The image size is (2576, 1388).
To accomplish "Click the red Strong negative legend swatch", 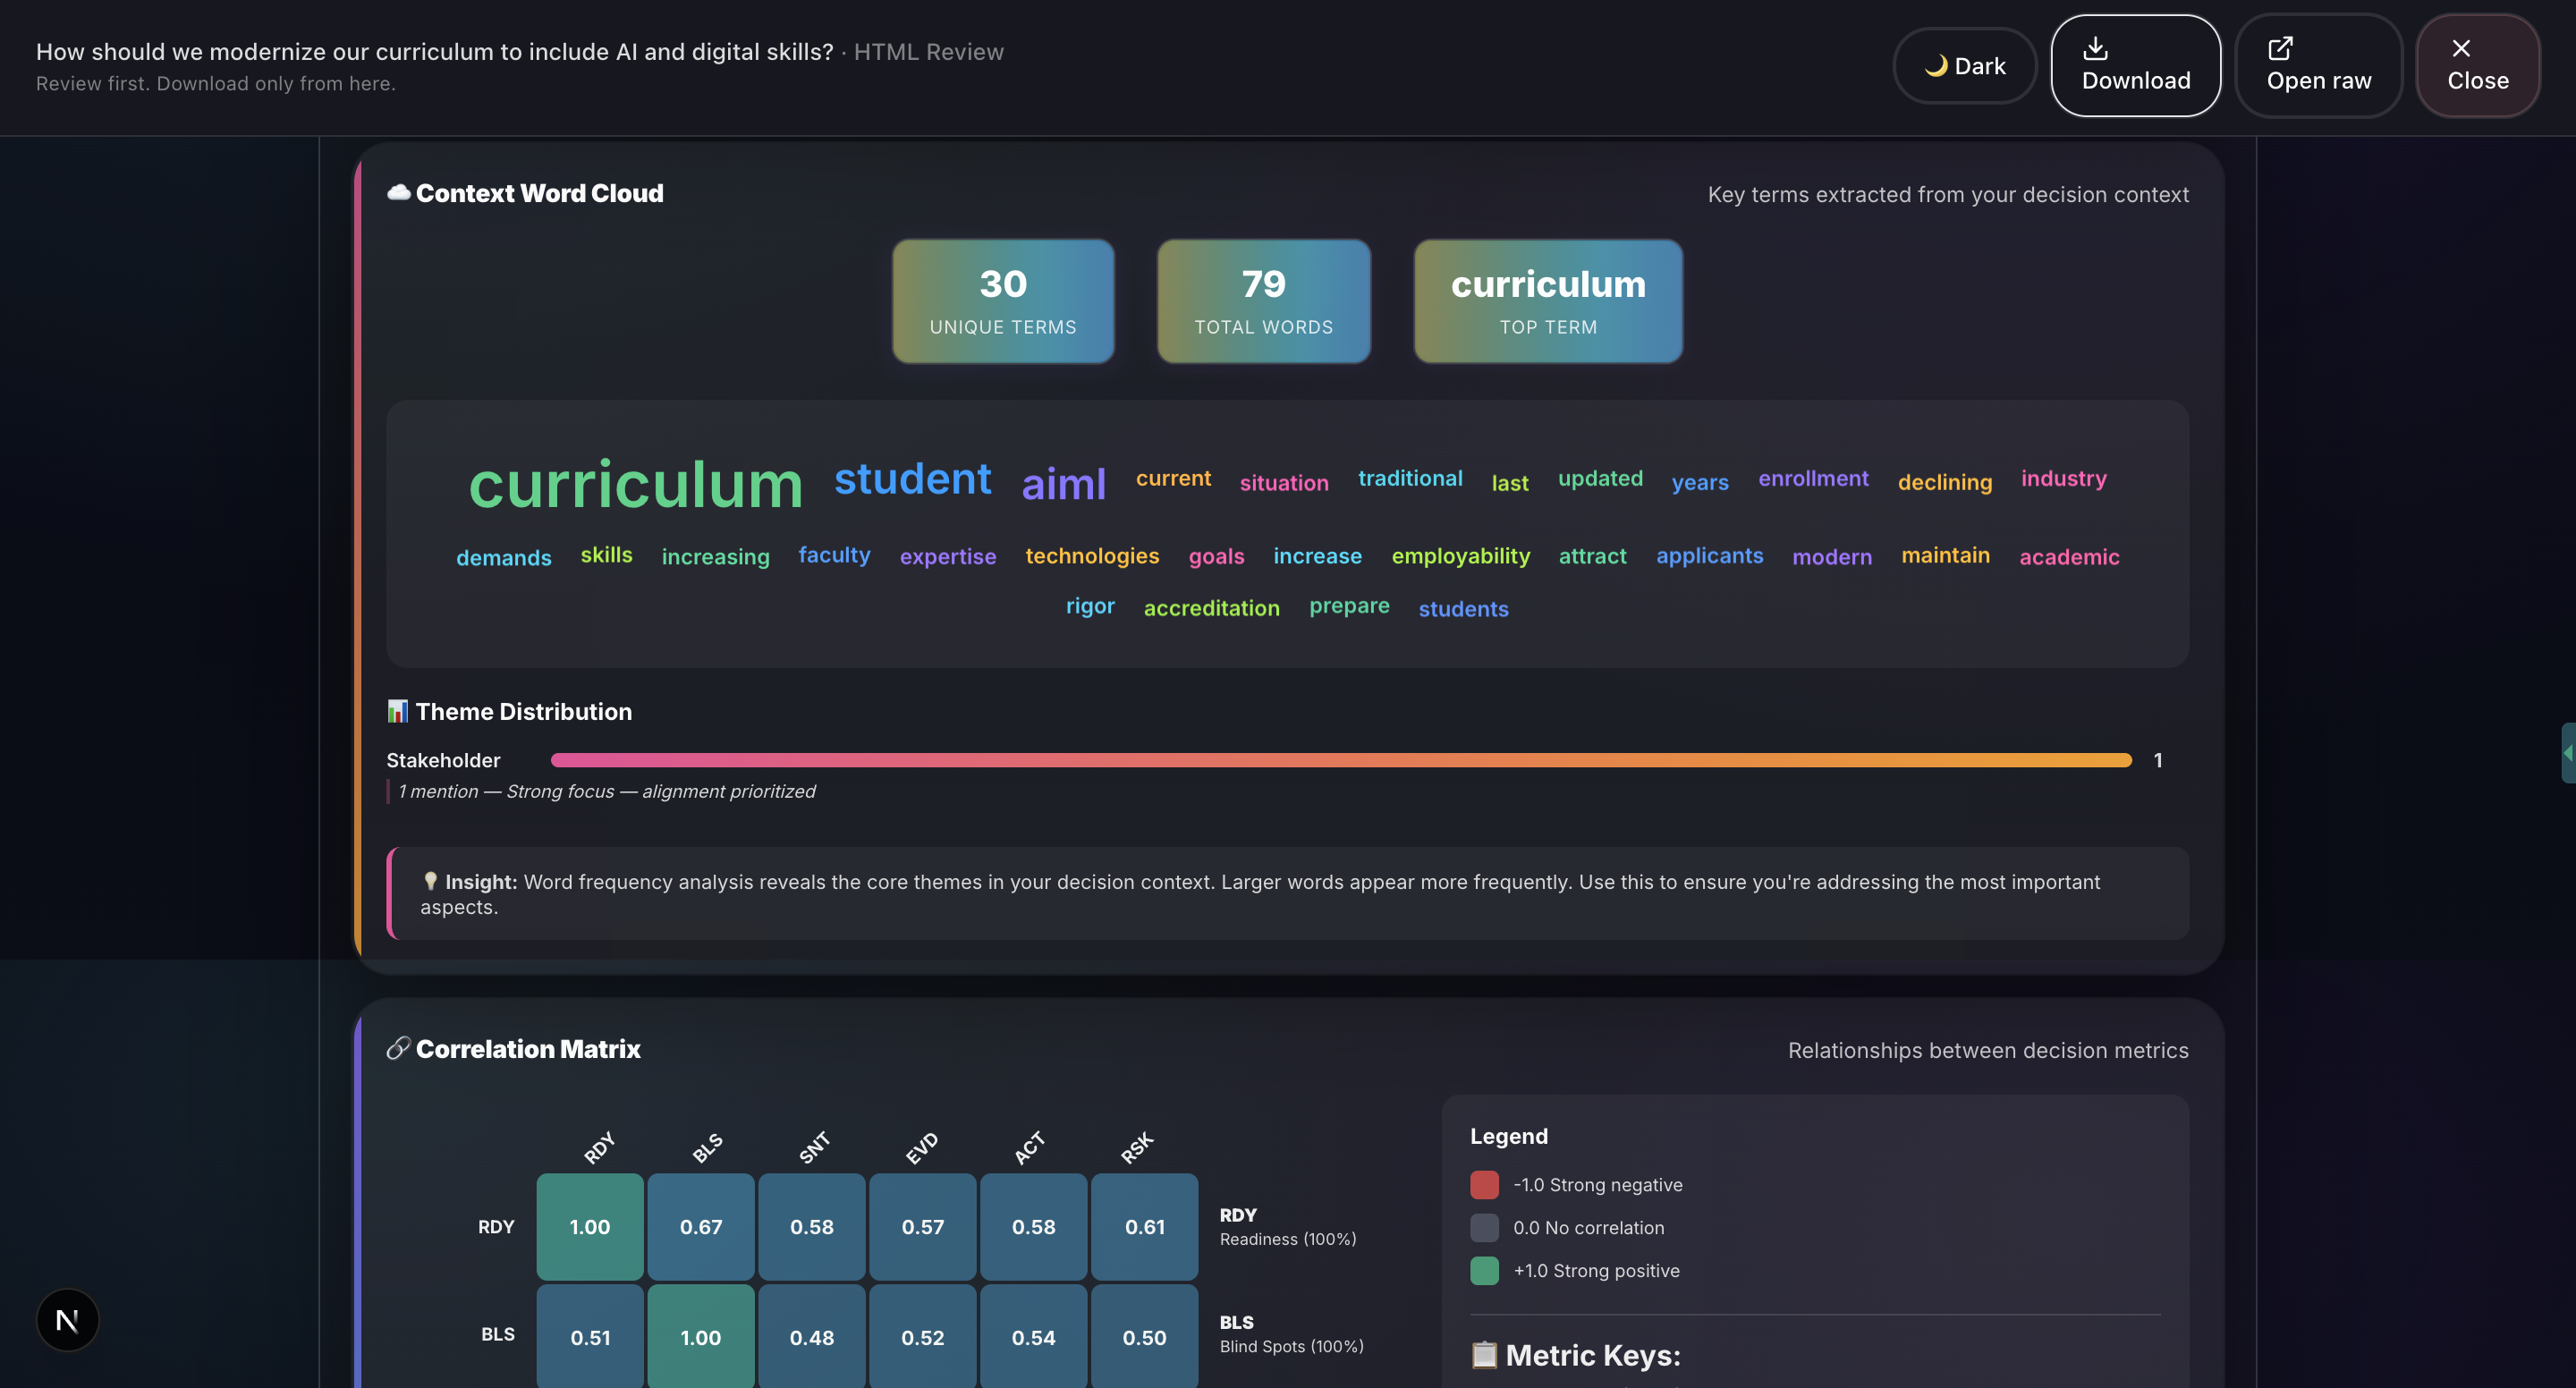I will click(x=1484, y=1185).
